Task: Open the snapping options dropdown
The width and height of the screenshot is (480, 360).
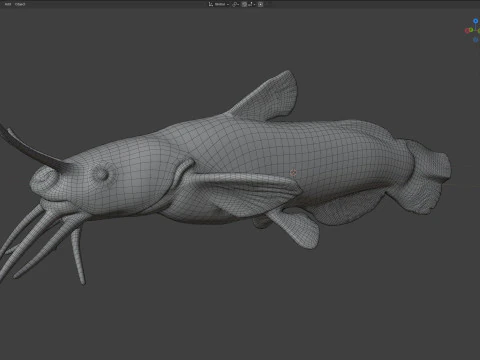Action: (251, 4)
